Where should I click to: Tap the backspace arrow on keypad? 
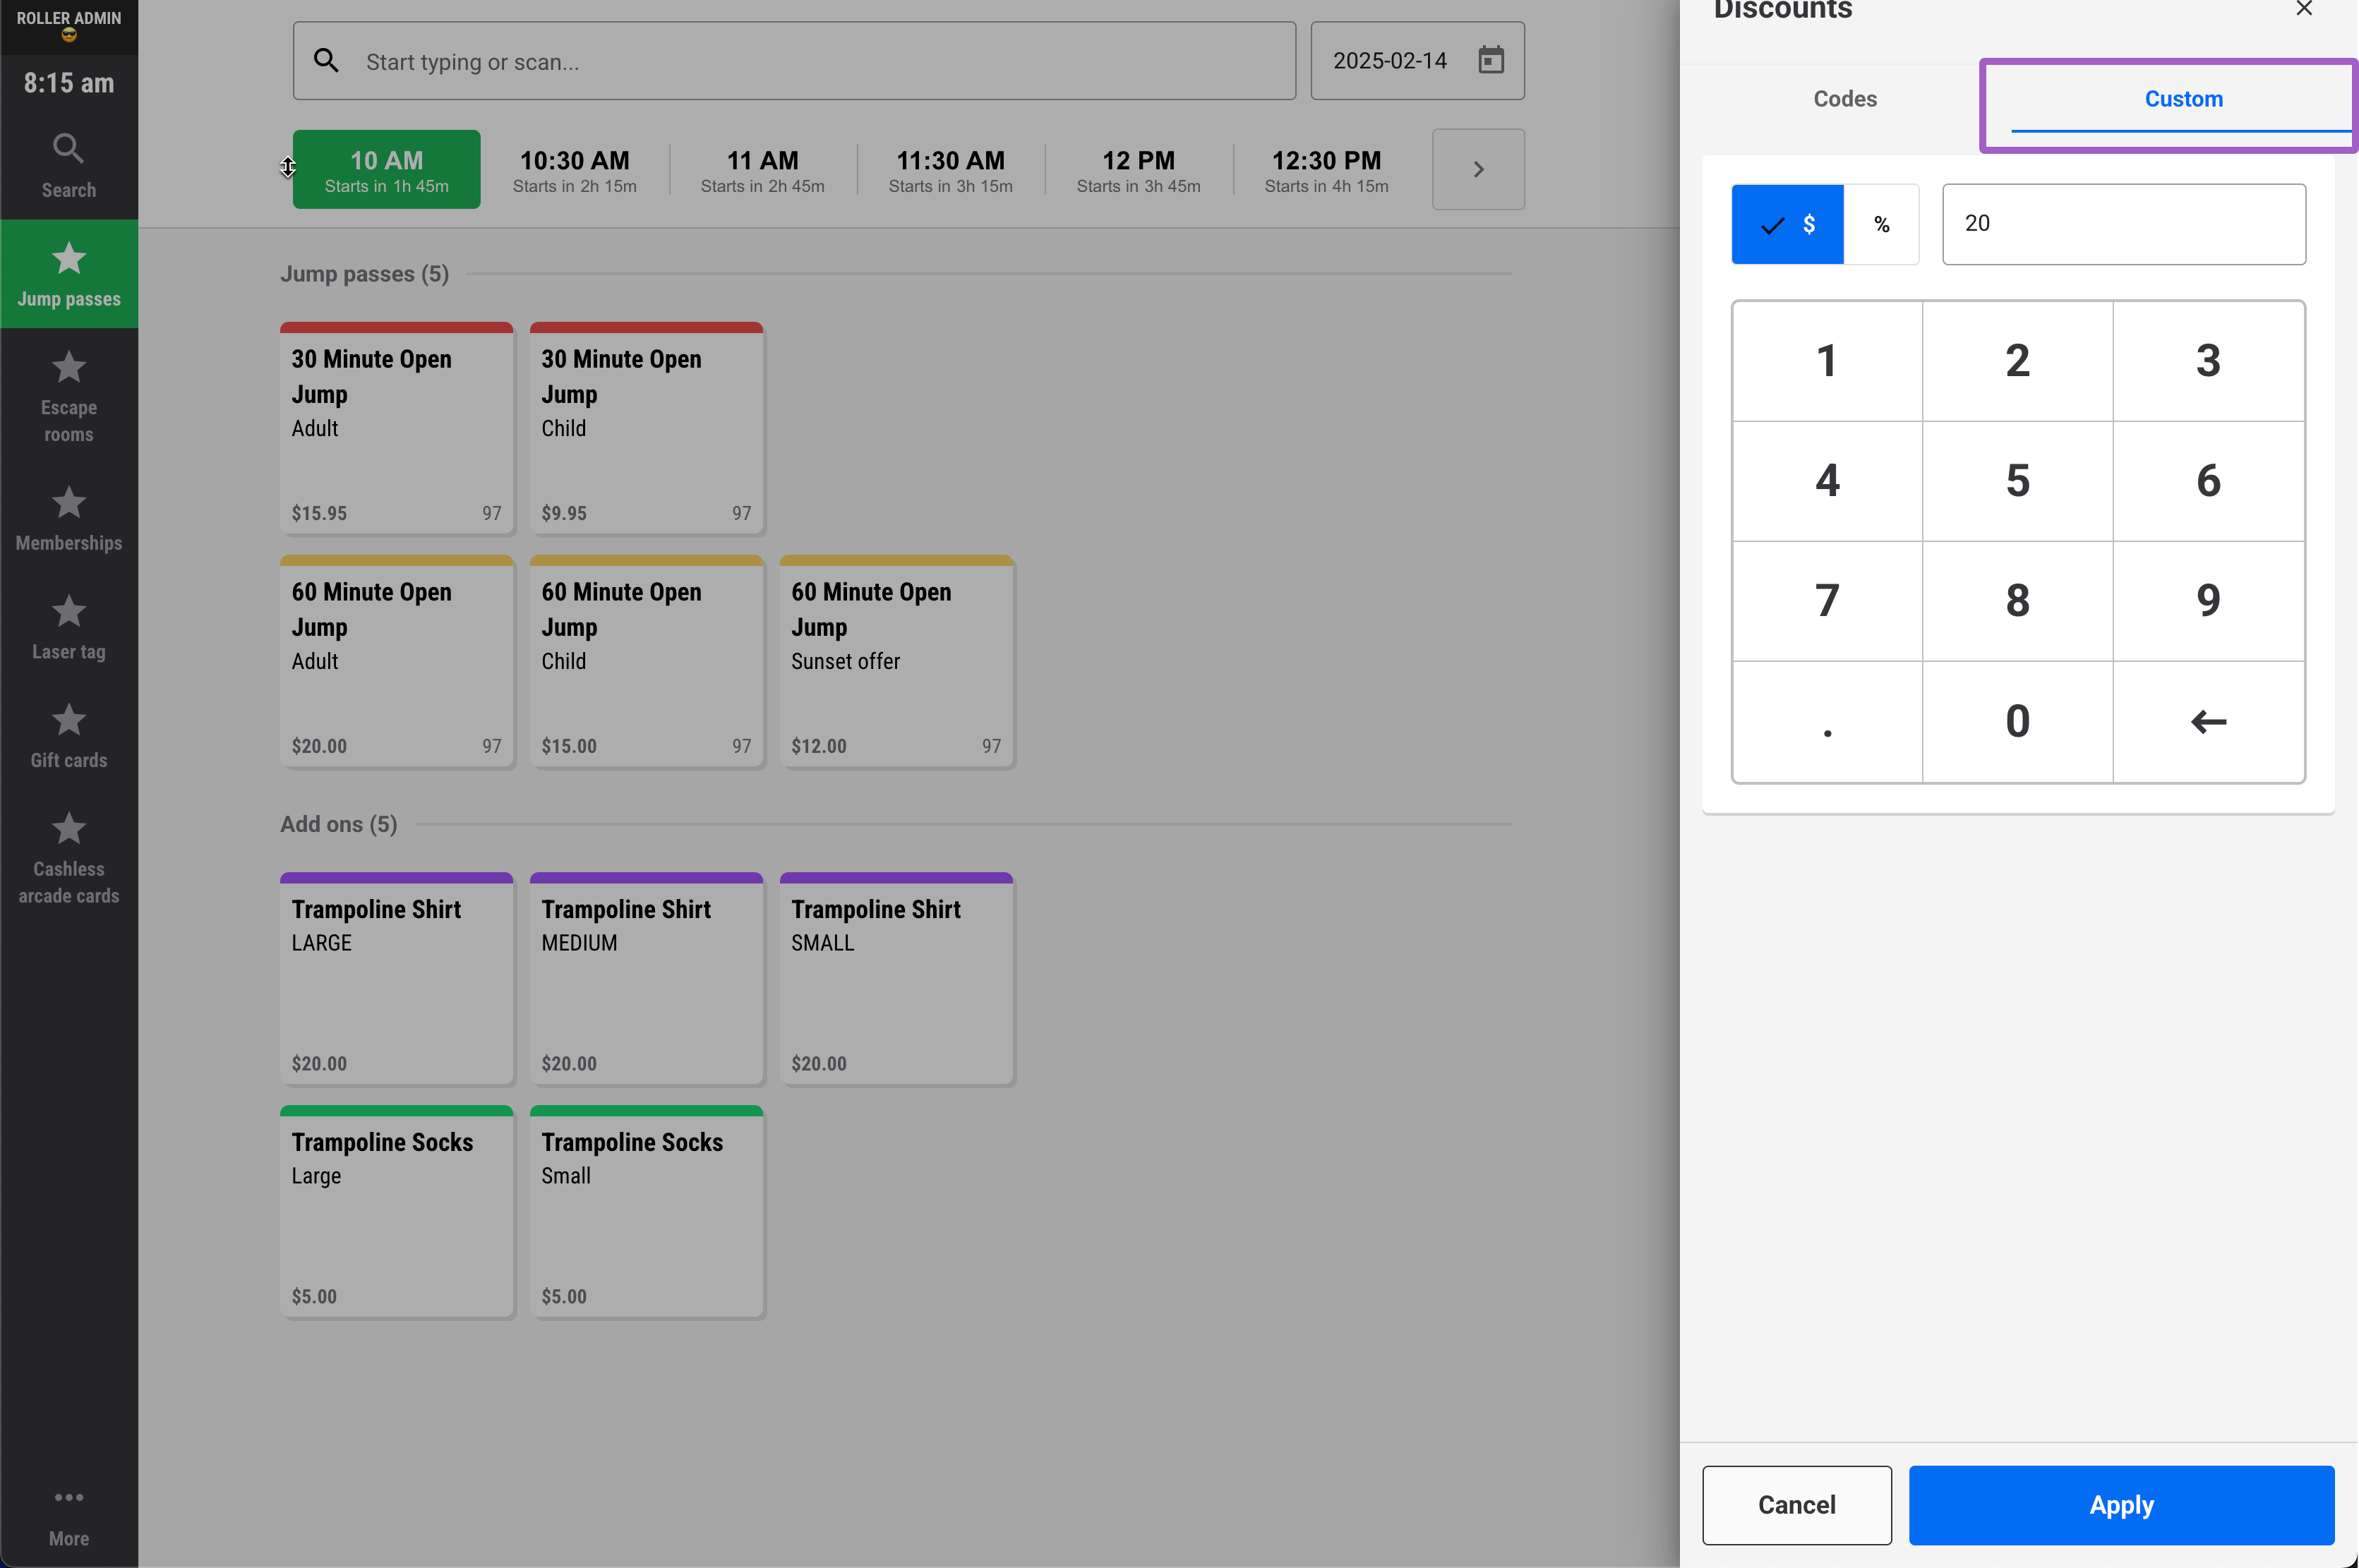click(2208, 721)
